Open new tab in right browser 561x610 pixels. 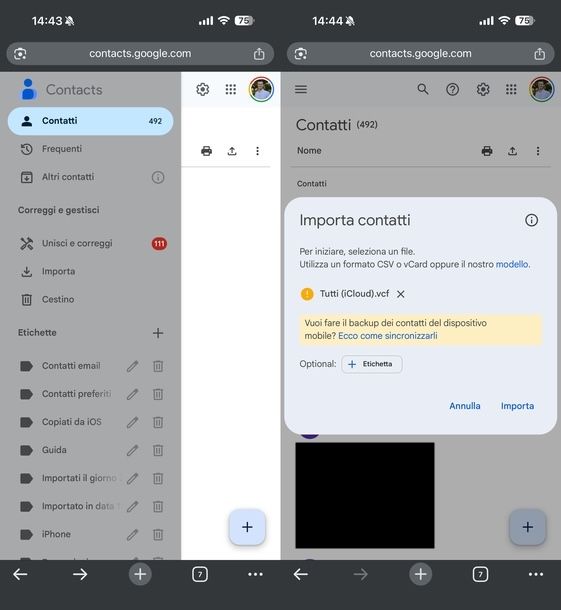pyautogui.click(x=421, y=574)
